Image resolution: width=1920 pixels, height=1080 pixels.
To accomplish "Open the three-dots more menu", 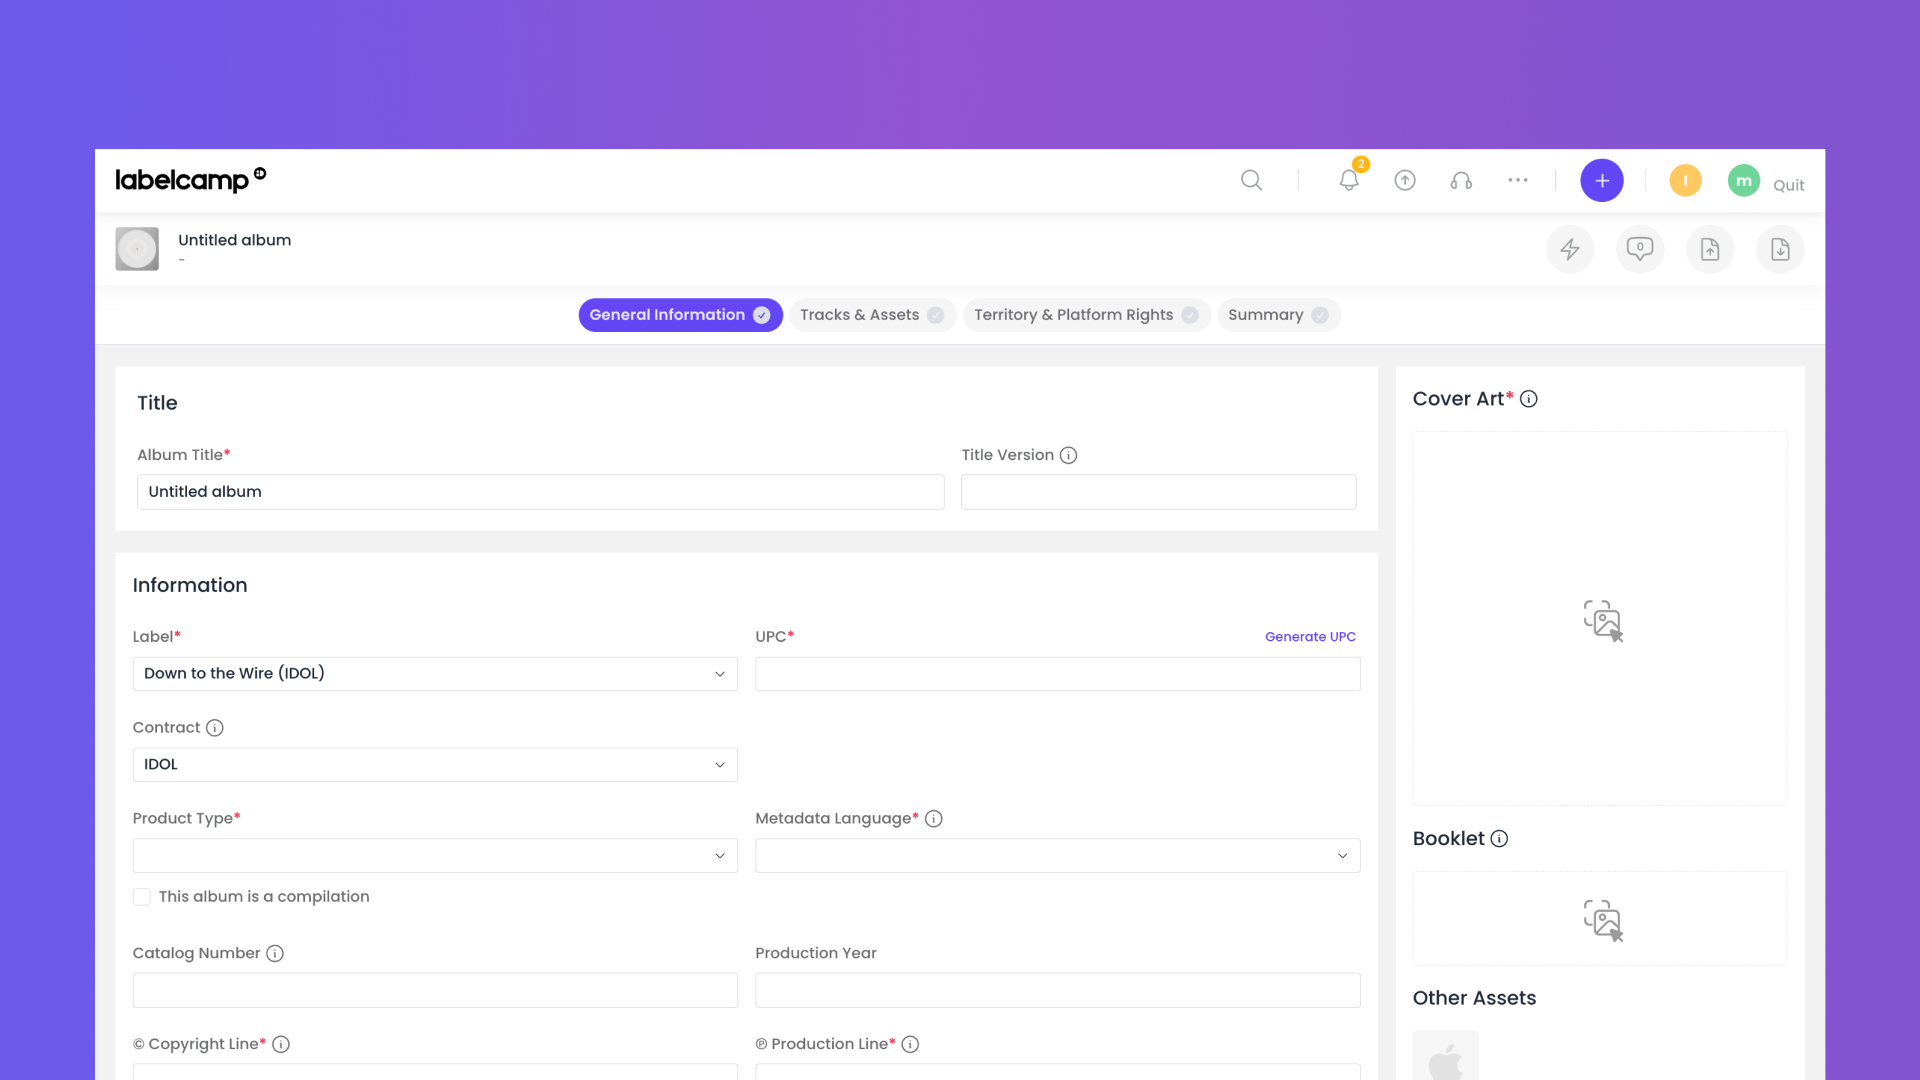I will (x=1518, y=180).
